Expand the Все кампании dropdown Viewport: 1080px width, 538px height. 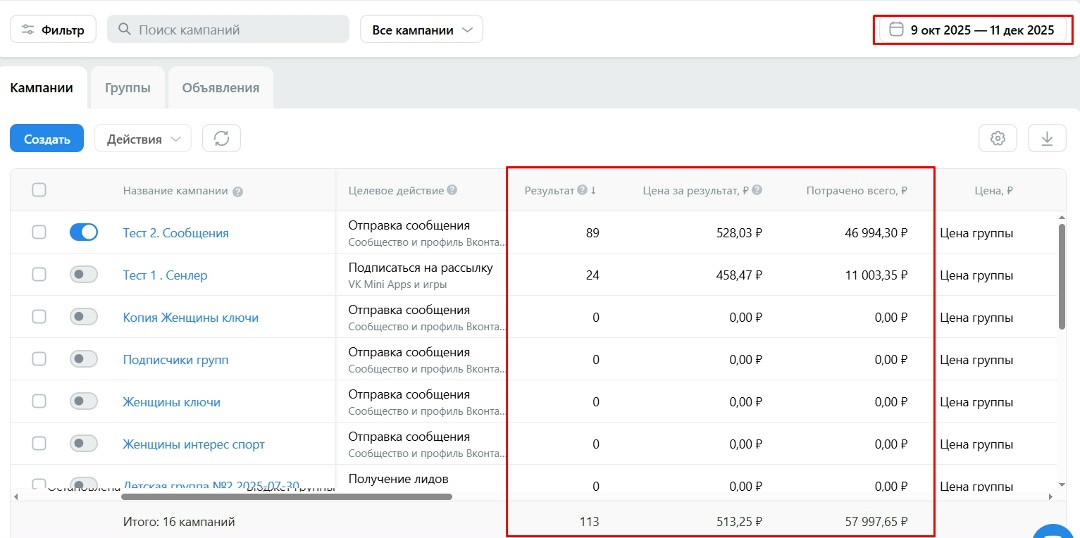(x=422, y=30)
